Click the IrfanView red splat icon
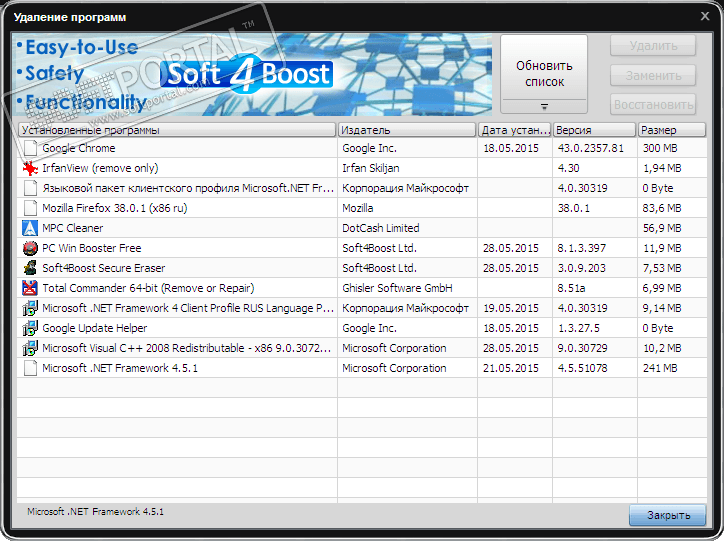This screenshot has height=541, width=724. coord(30,168)
